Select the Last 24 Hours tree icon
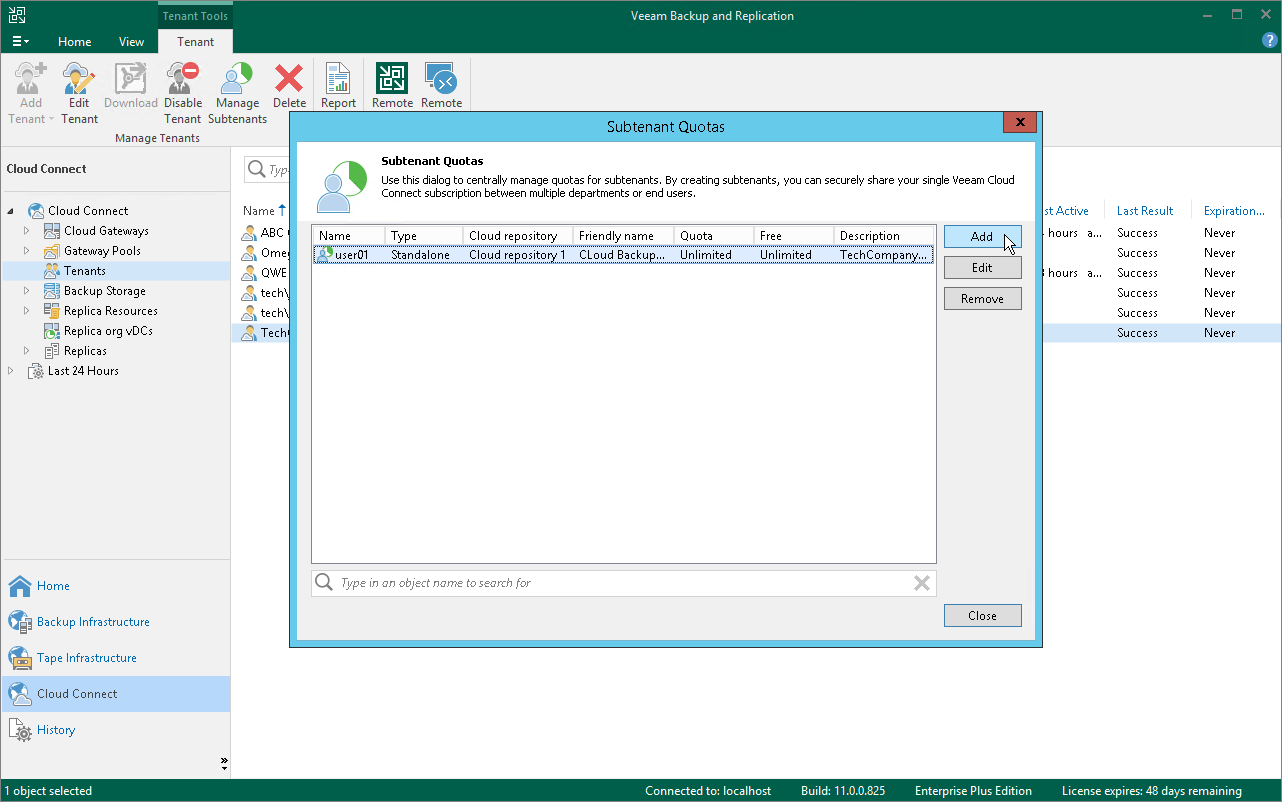The image size is (1282, 802). coord(36,371)
